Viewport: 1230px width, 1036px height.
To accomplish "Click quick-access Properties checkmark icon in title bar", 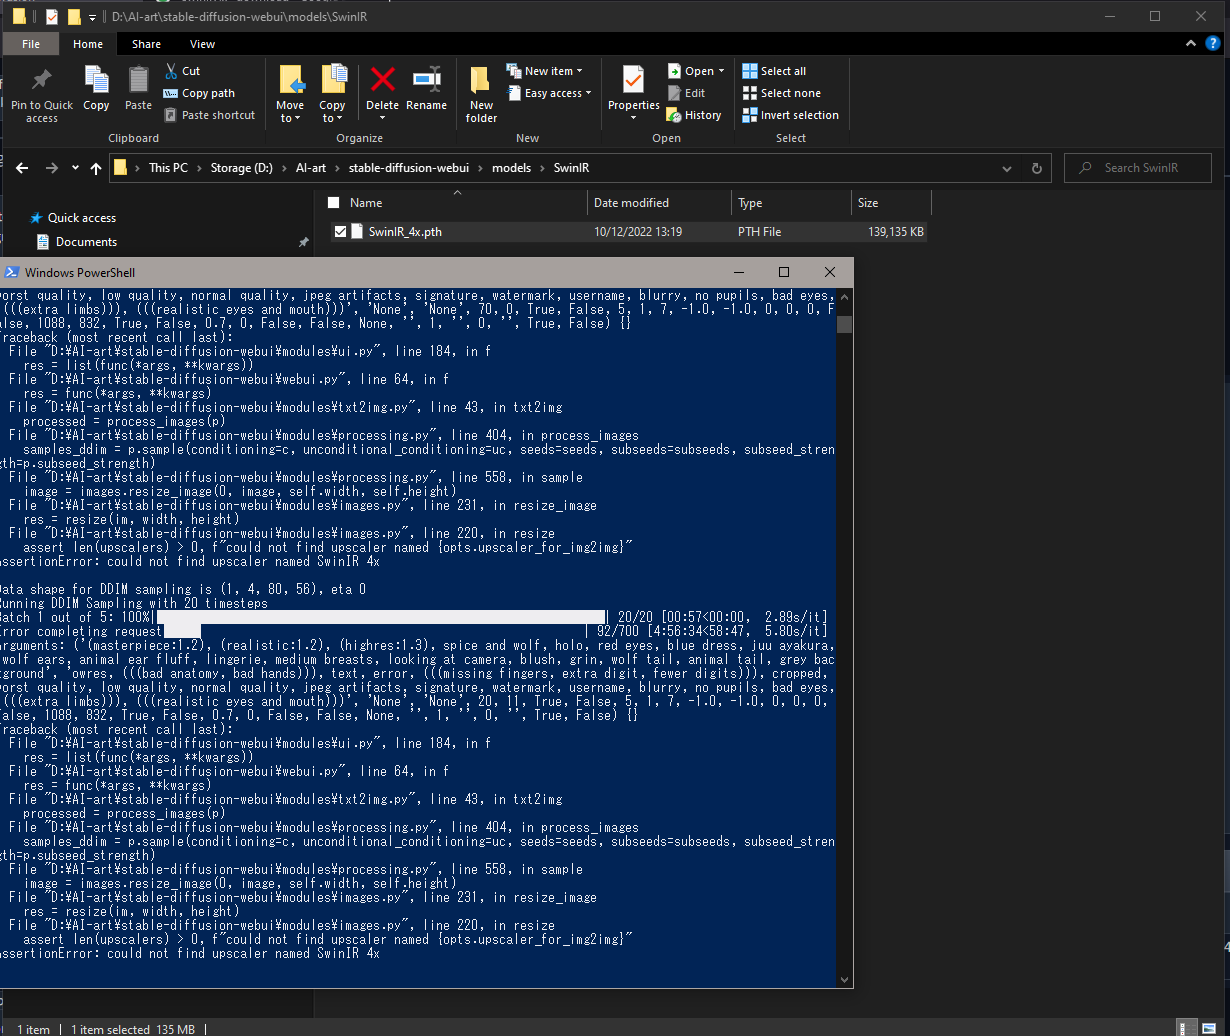I will pos(52,17).
